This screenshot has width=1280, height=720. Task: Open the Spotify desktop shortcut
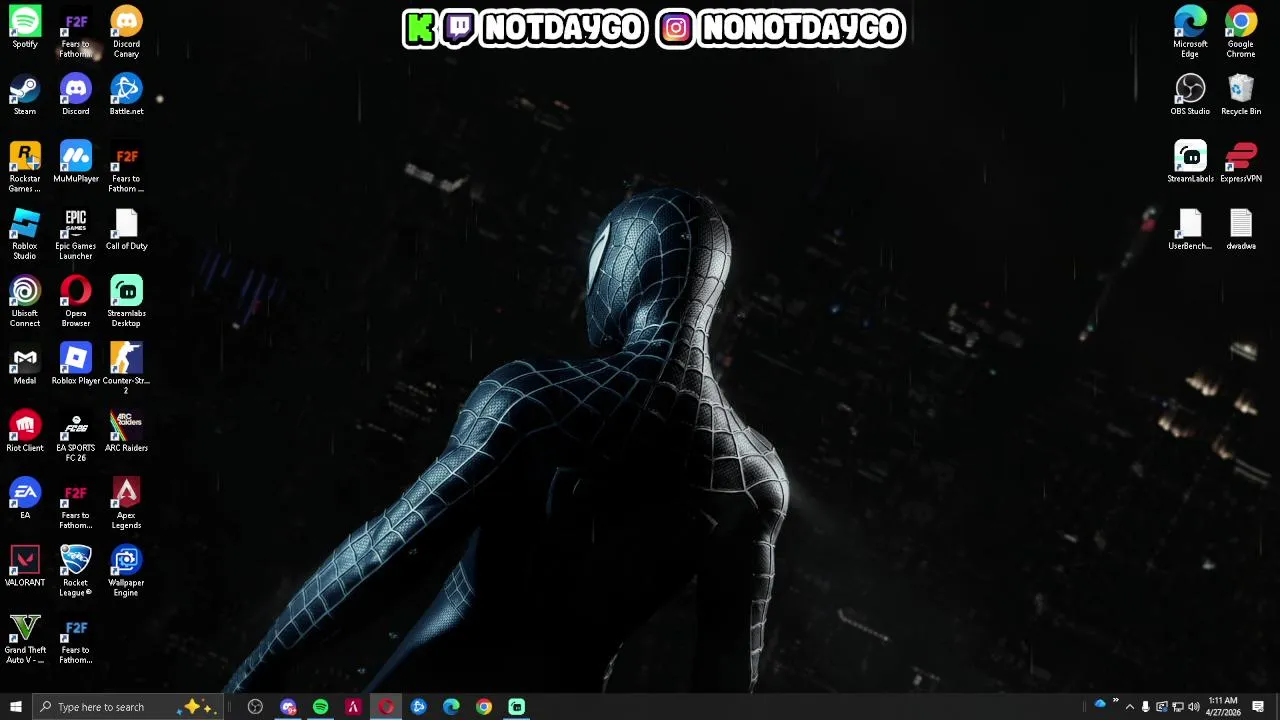pyautogui.click(x=25, y=27)
